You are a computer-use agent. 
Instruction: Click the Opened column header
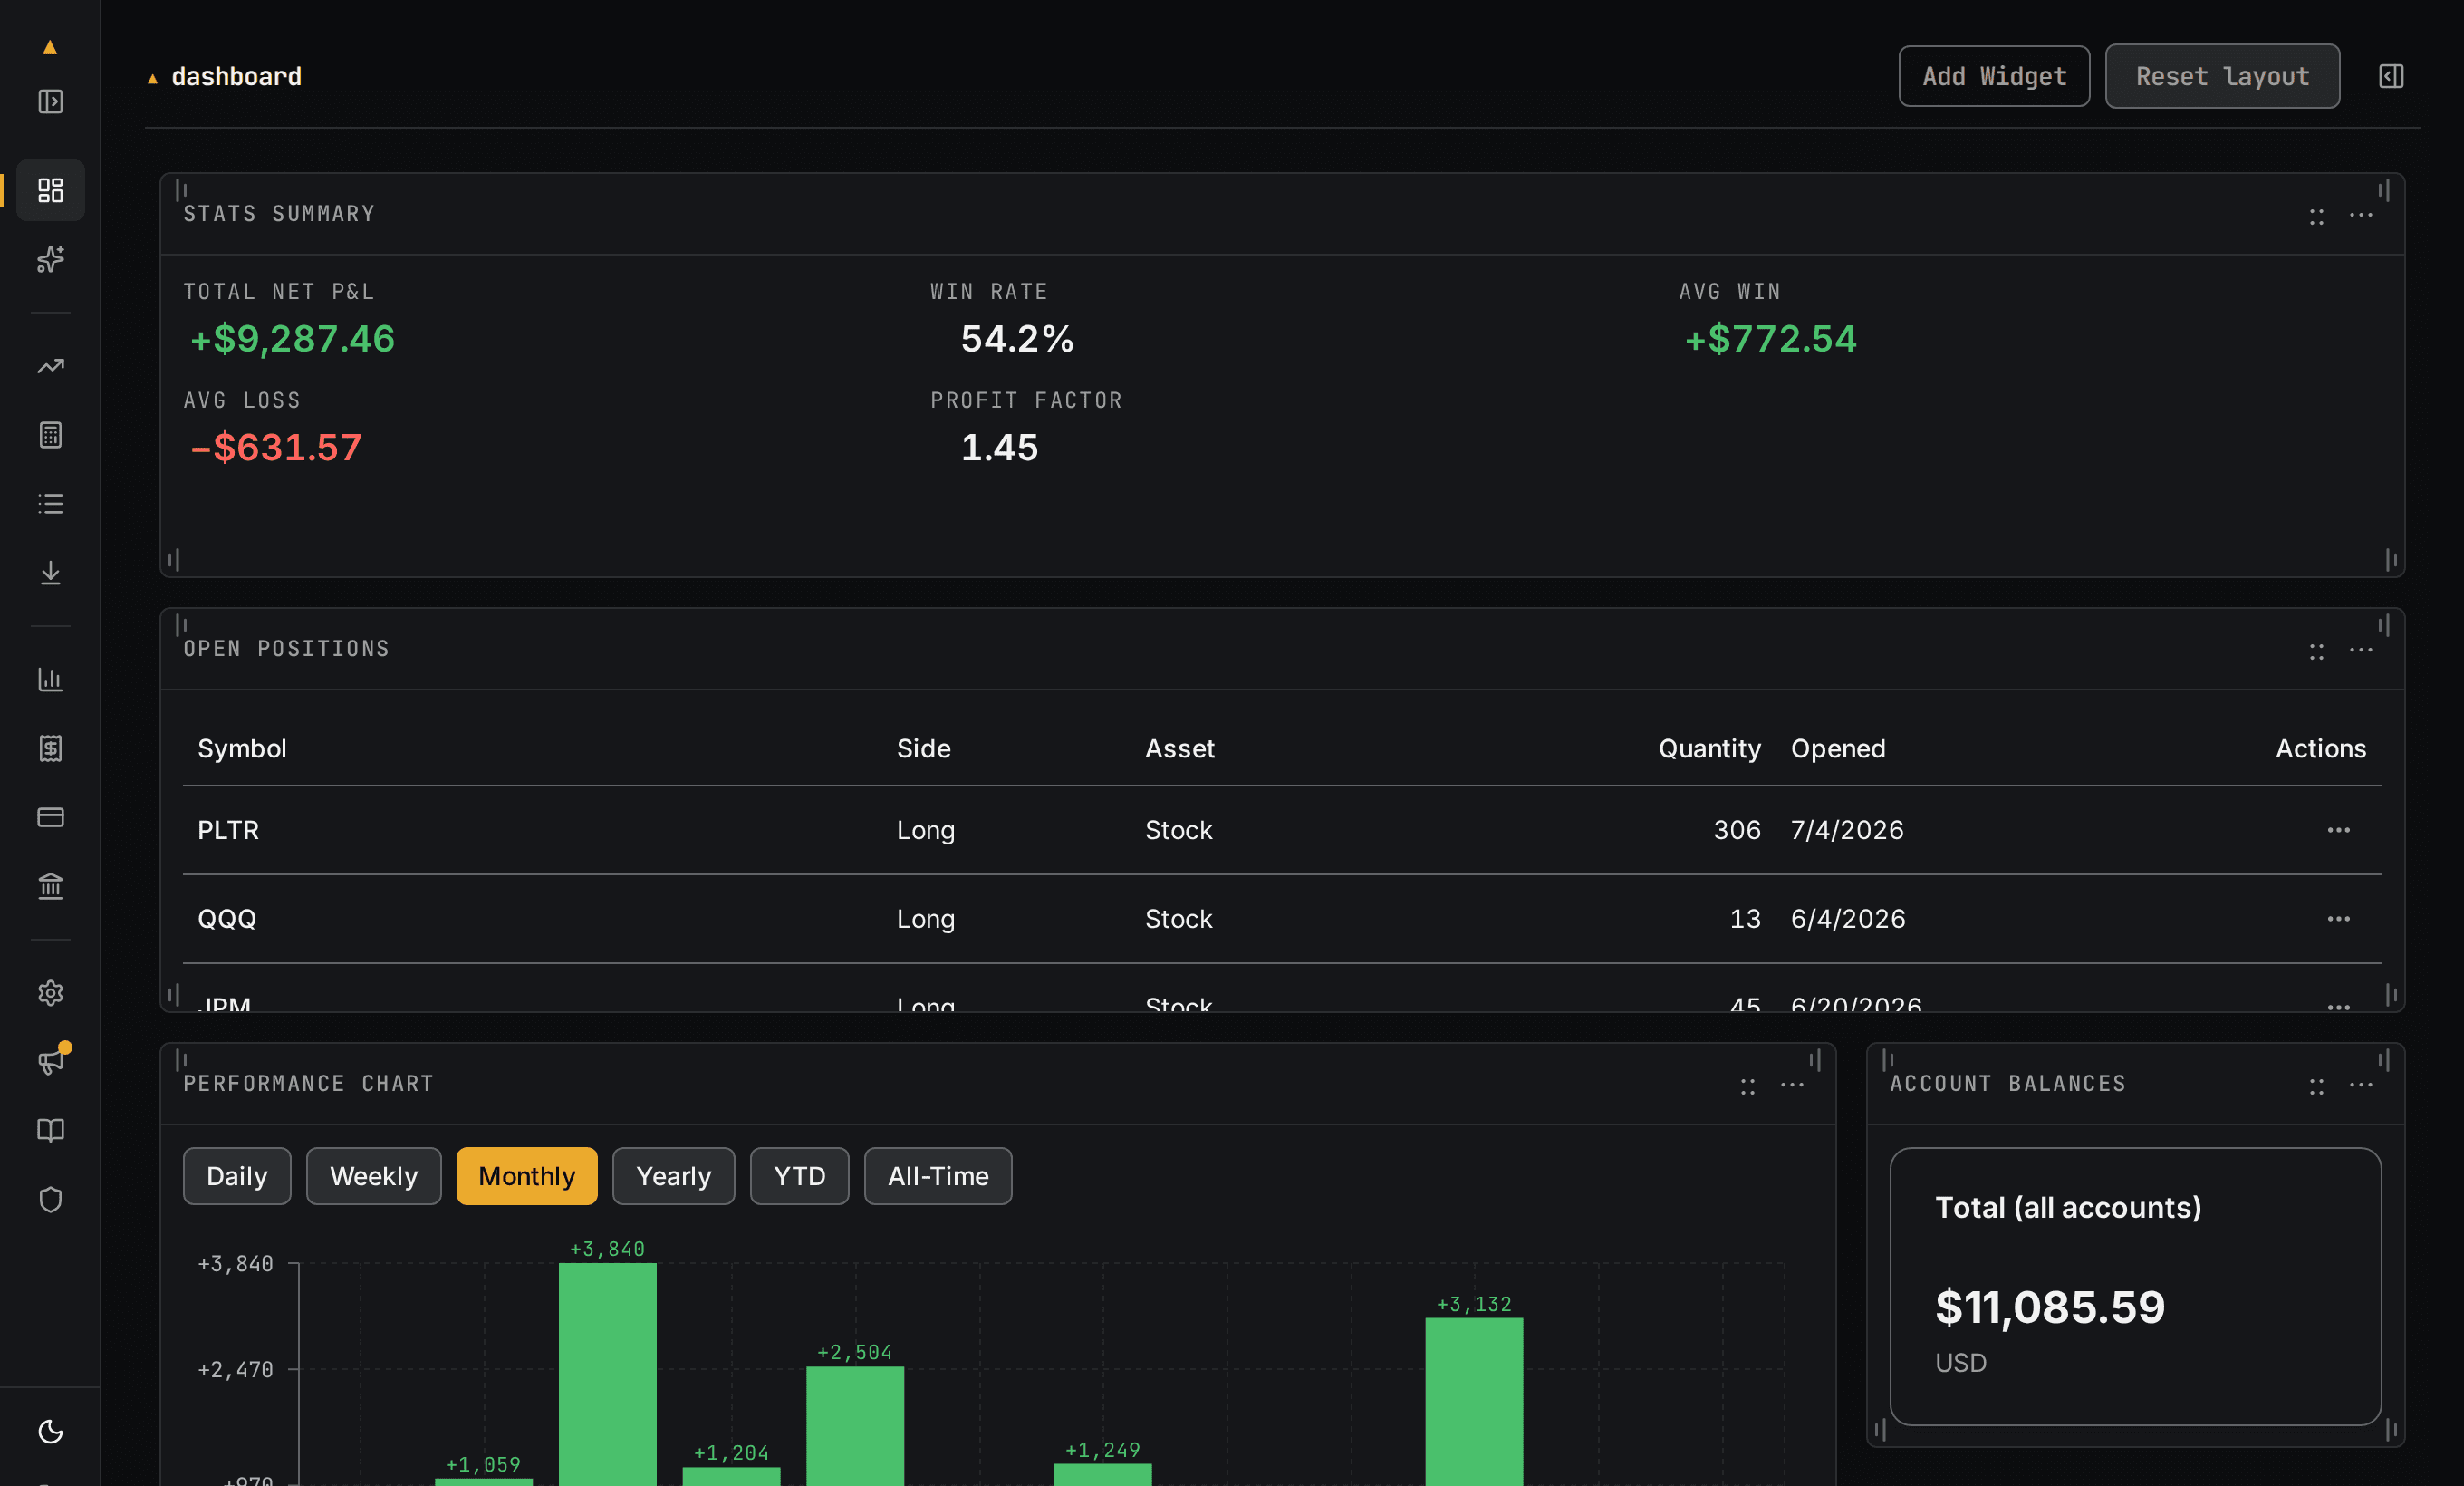[x=1838, y=748]
